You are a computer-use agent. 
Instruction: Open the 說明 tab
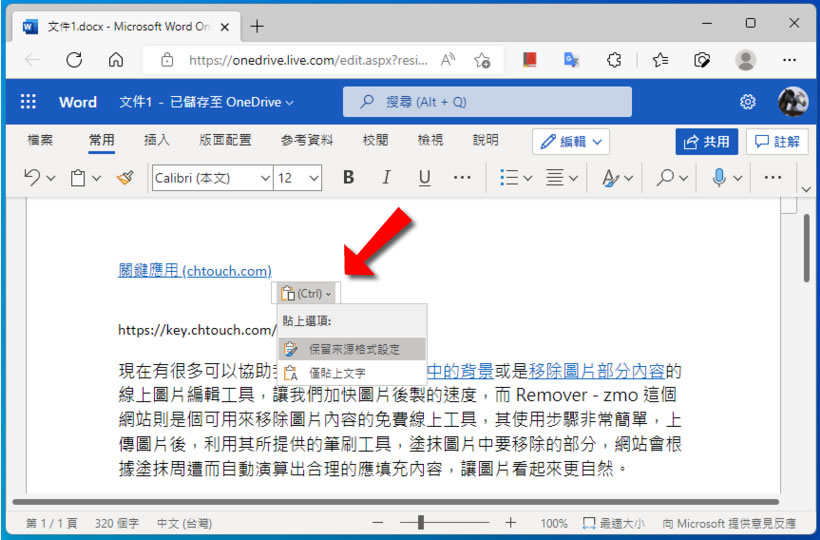pos(485,140)
